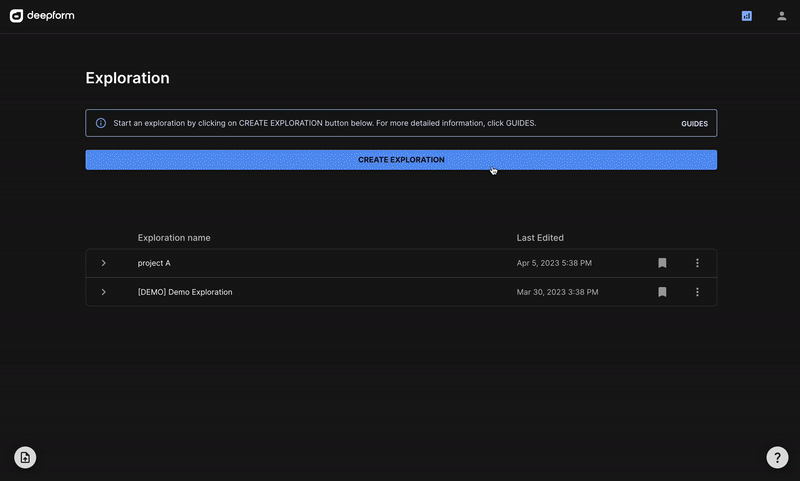Toggle bookmark for [DEMO] Demo Exploration

(662, 292)
